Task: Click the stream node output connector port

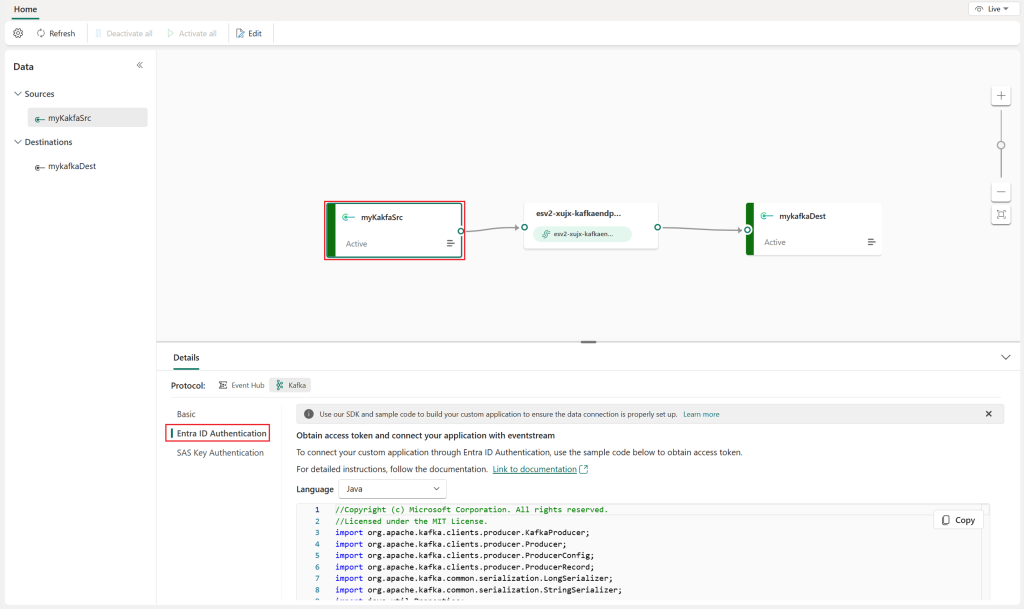Action: 658,227
